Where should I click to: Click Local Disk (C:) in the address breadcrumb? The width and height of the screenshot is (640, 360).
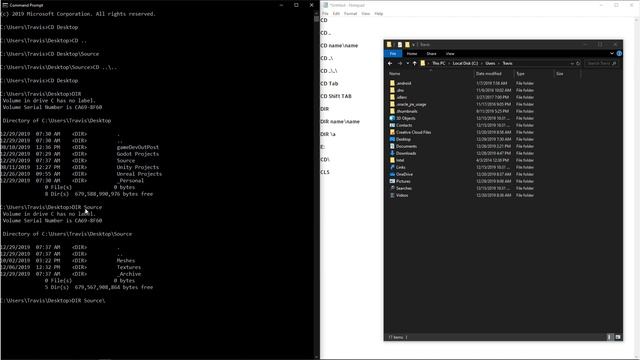point(465,64)
